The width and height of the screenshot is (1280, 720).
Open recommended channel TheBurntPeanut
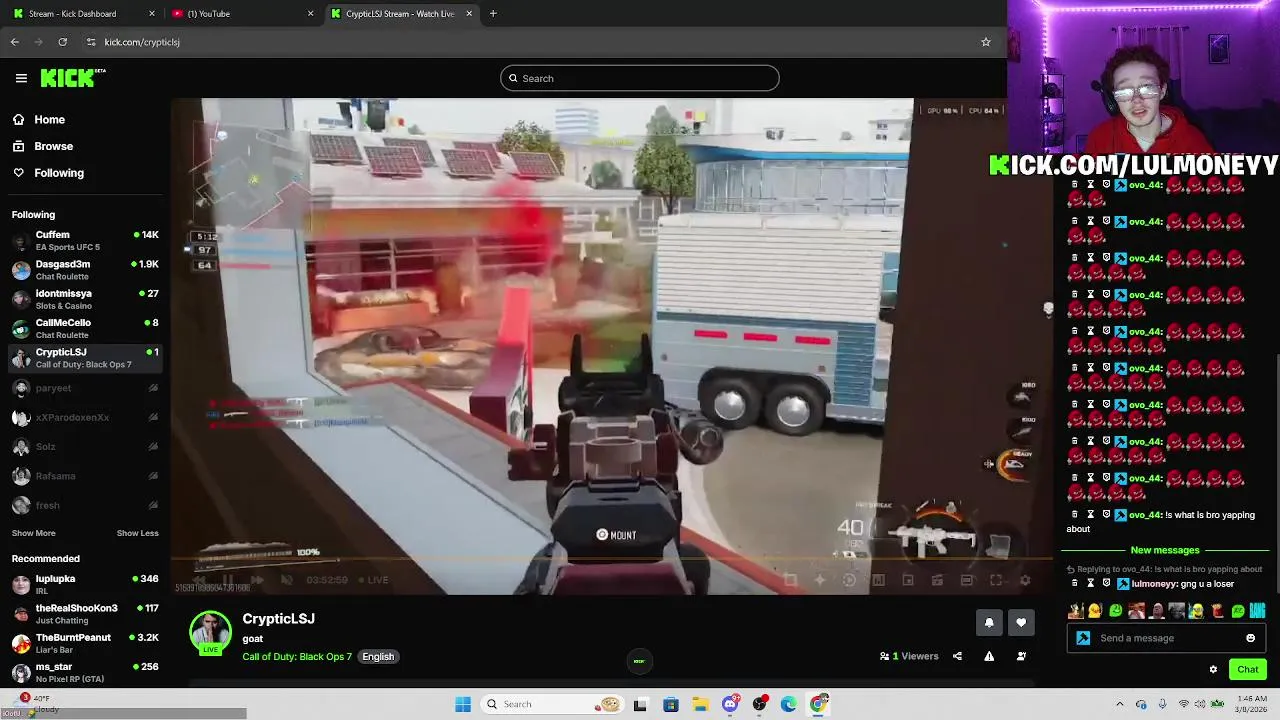point(85,643)
